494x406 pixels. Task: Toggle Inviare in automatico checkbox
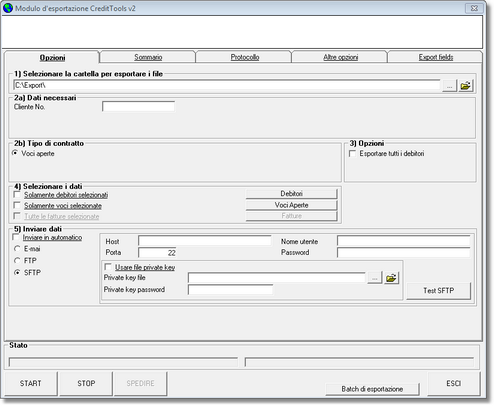(16, 237)
